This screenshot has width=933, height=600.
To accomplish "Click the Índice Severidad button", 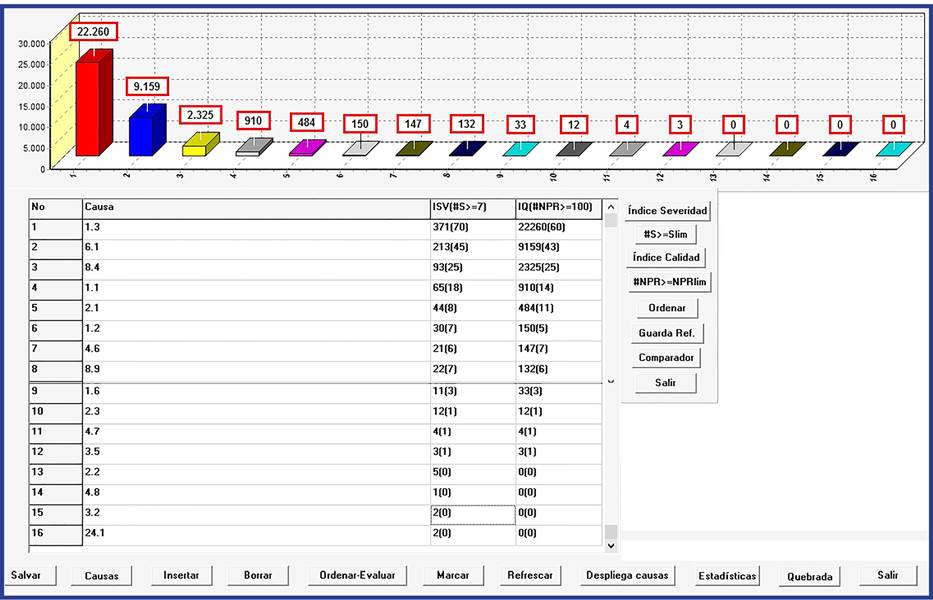I will click(667, 211).
